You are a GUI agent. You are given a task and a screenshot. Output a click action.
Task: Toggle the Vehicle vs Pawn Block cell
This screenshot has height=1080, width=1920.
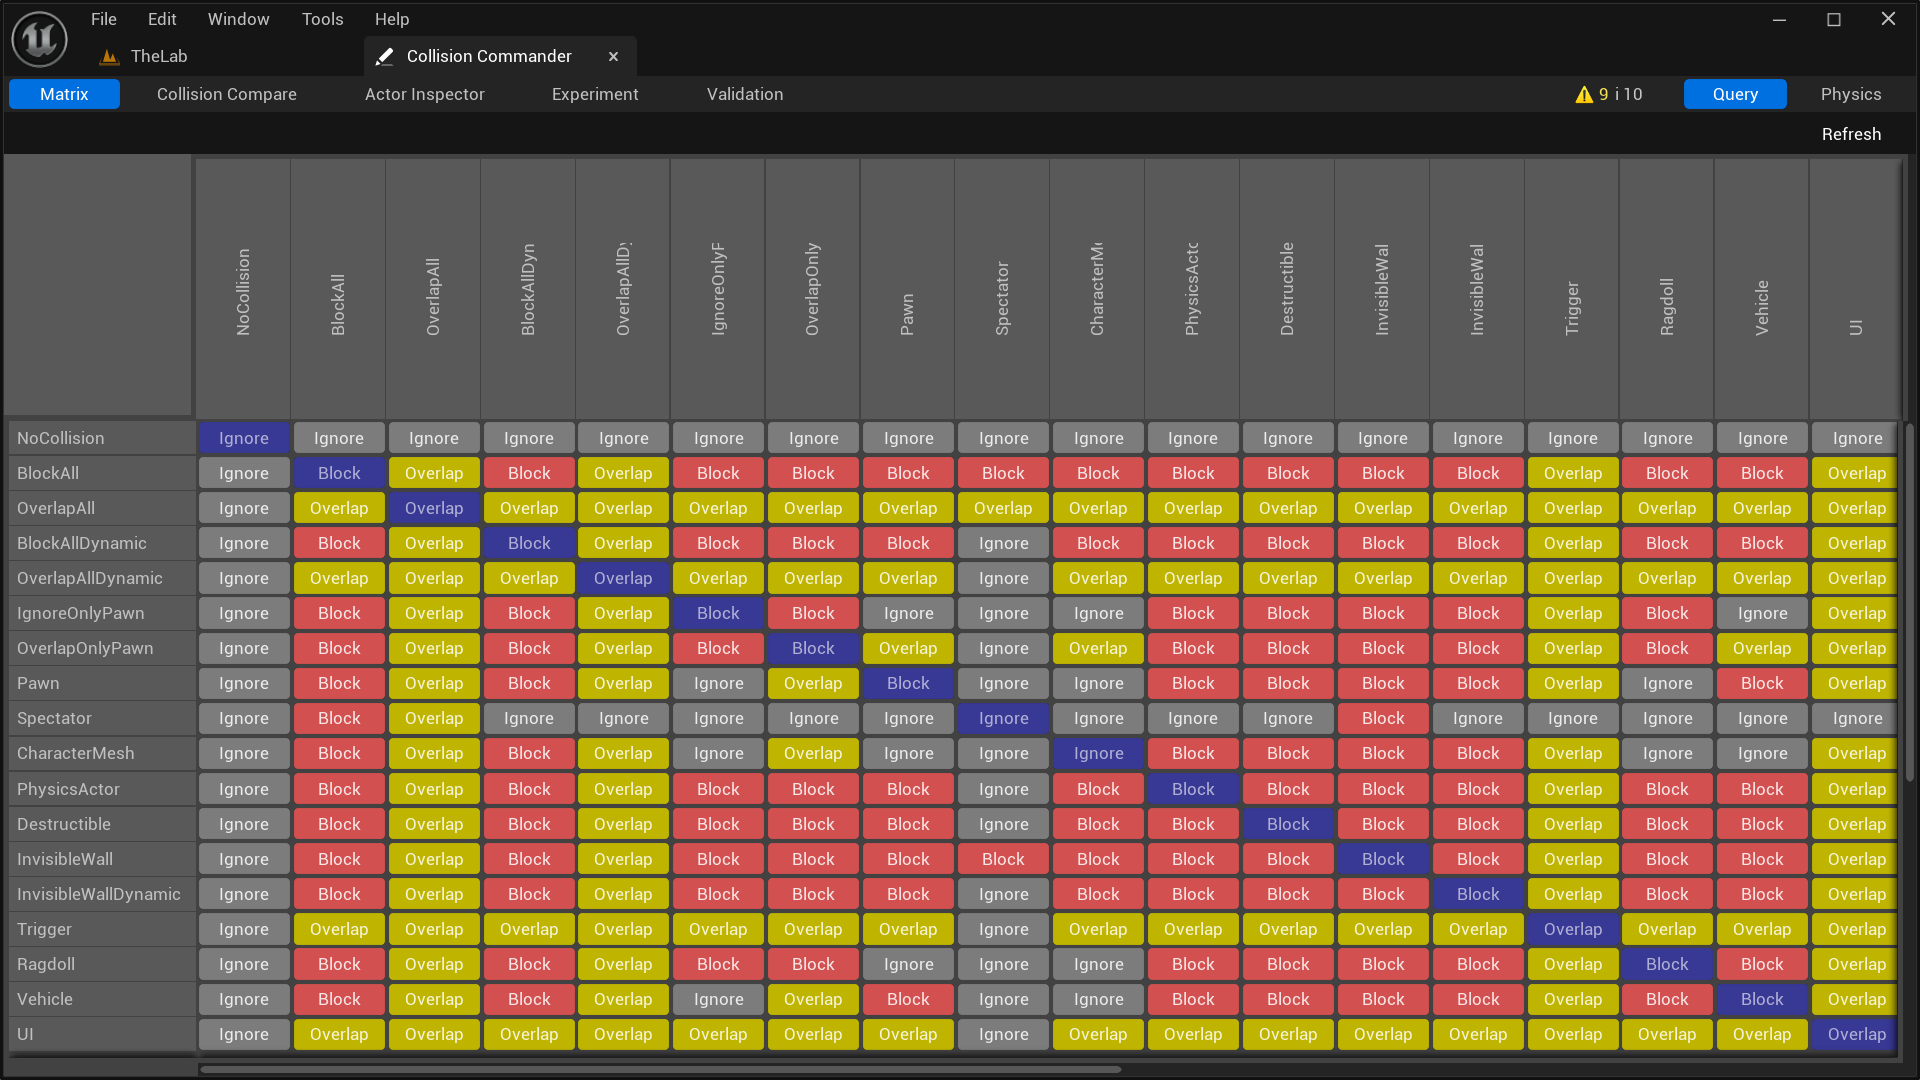coord(908,999)
